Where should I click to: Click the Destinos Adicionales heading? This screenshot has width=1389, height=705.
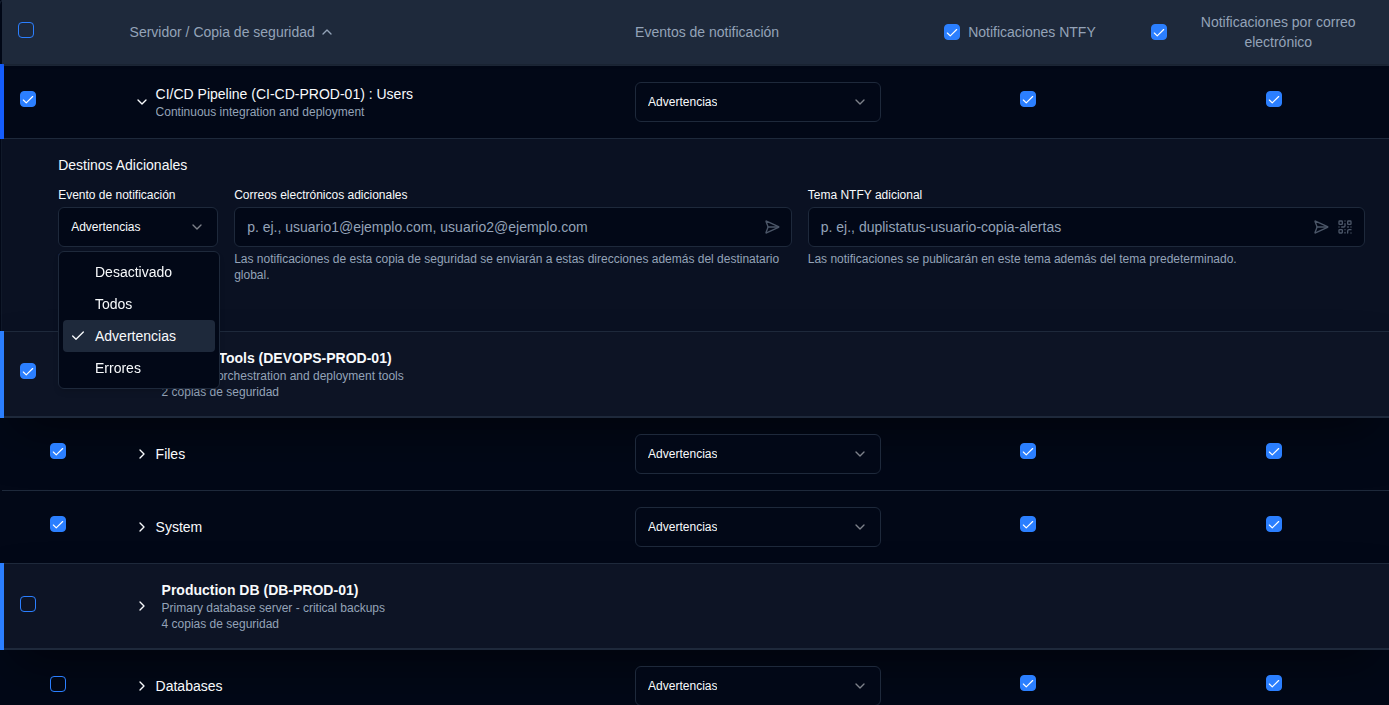[x=123, y=165]
